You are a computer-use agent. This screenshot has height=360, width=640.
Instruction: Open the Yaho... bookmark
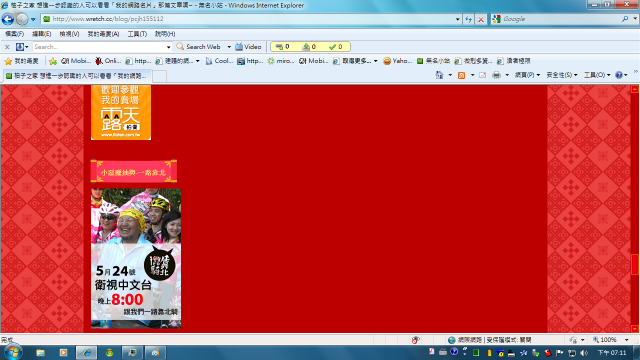tap(397, 61)
